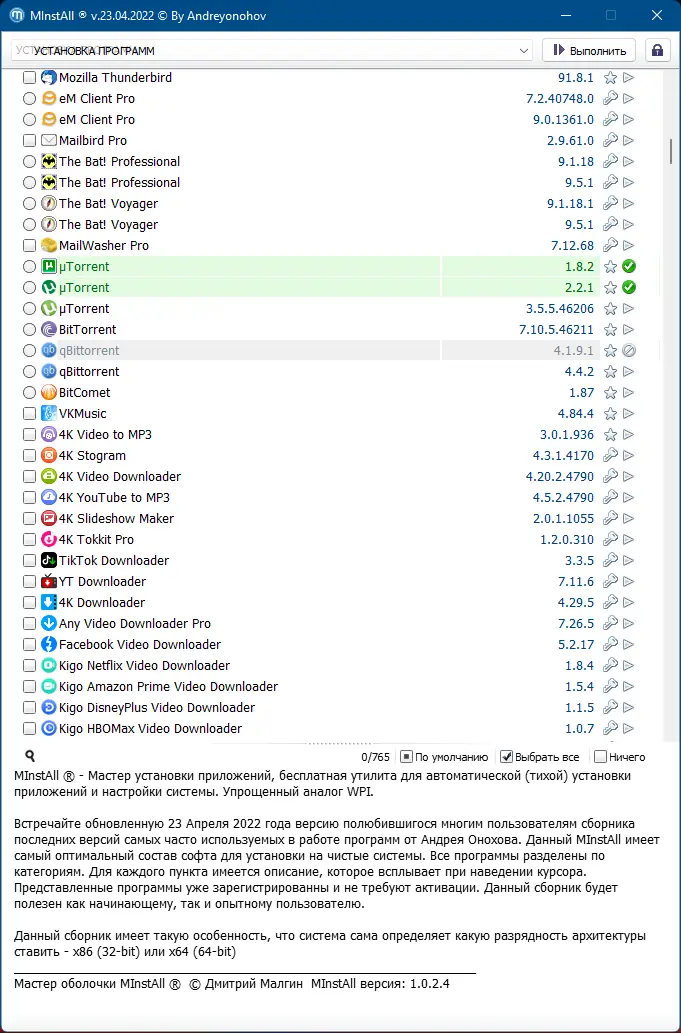The image size is (681, 1033).
Task: Click the magnifier search icon
Action: point(30,757)
